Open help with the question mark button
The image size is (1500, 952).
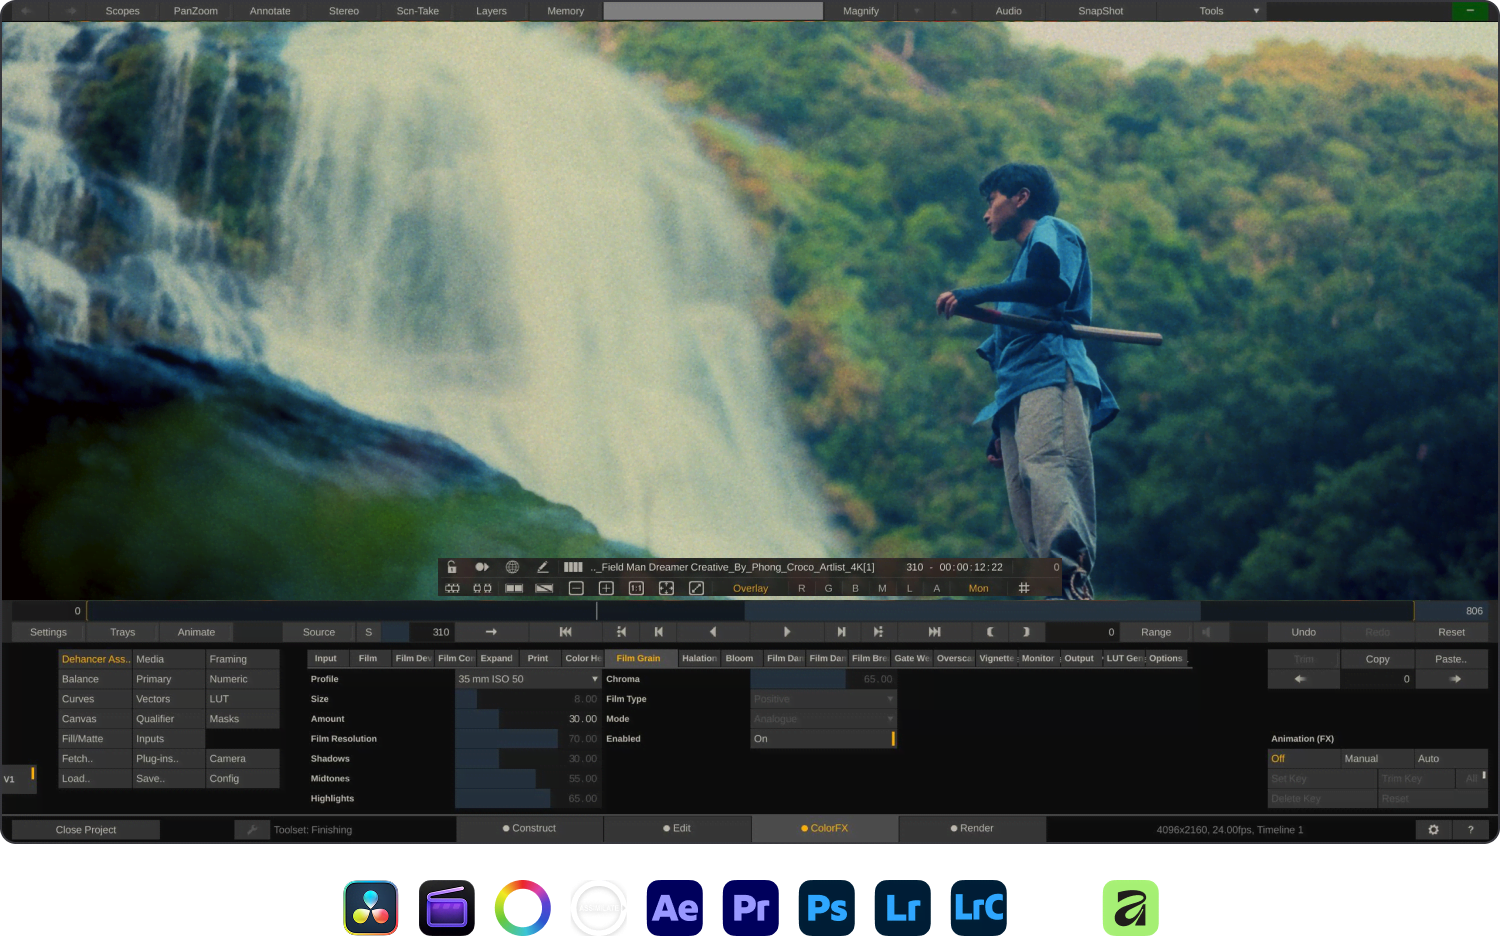pos(1470,830)
